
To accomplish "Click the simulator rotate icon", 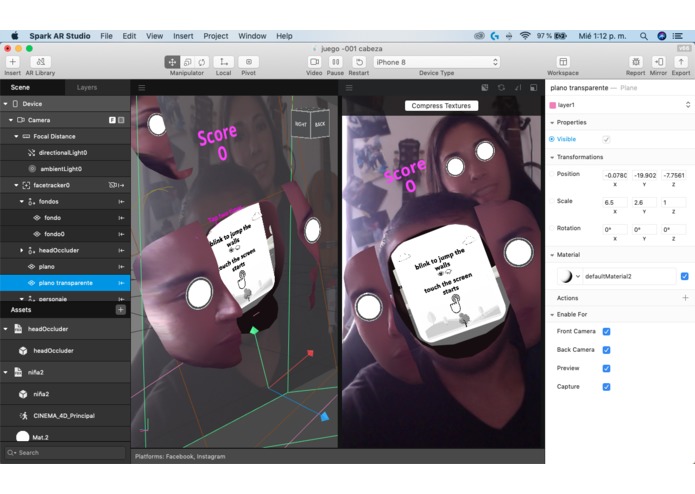I will click(501, 88).
